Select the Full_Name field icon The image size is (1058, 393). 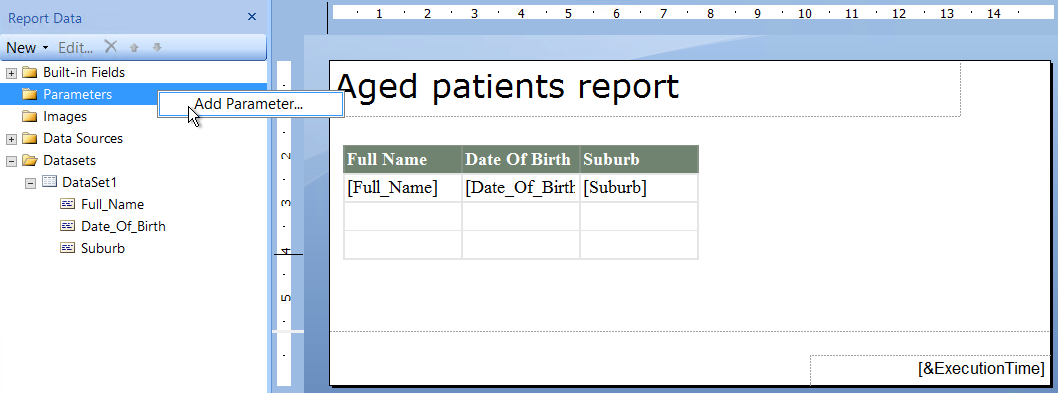pyautogui.click(x=67, y=204)
